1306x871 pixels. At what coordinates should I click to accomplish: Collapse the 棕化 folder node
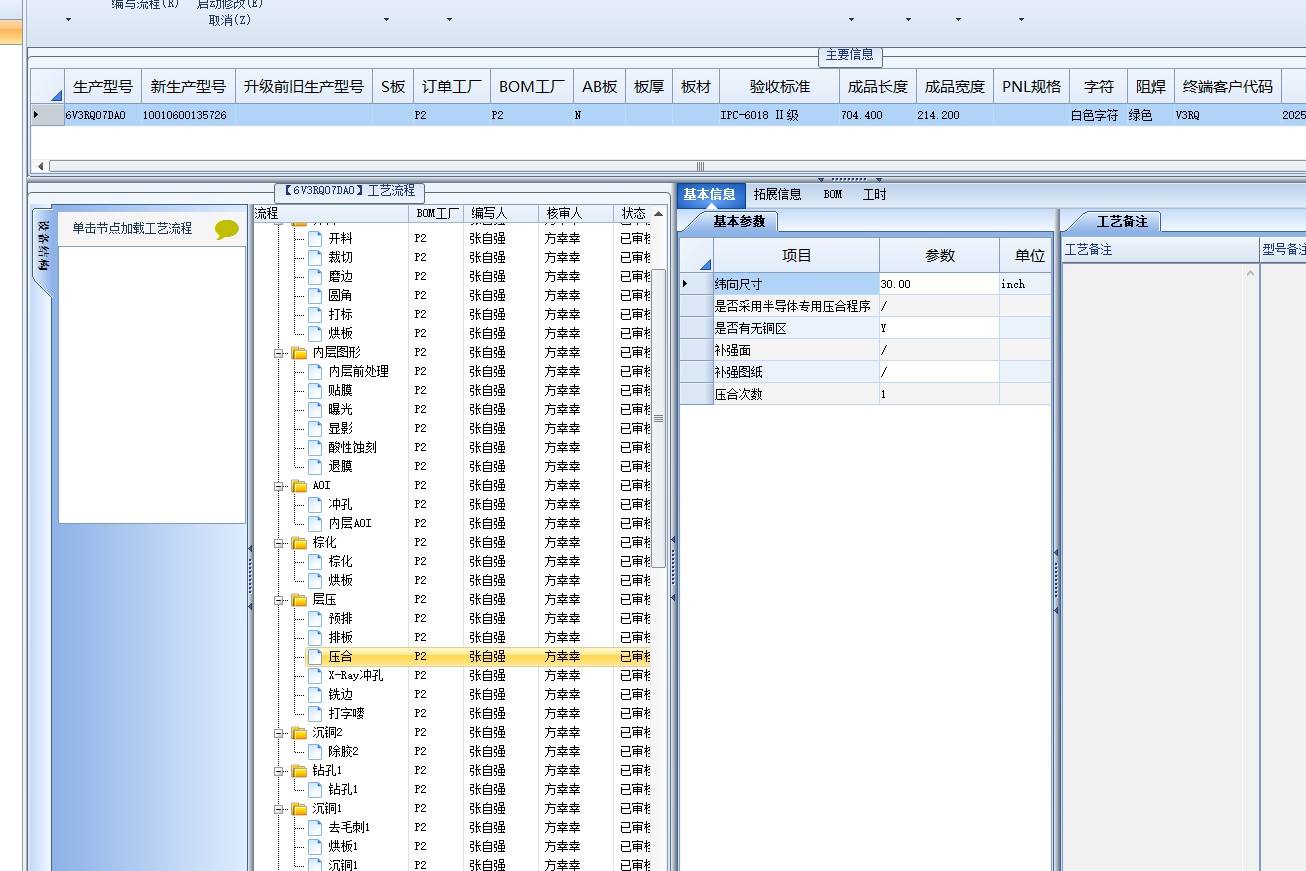(279, 542)
